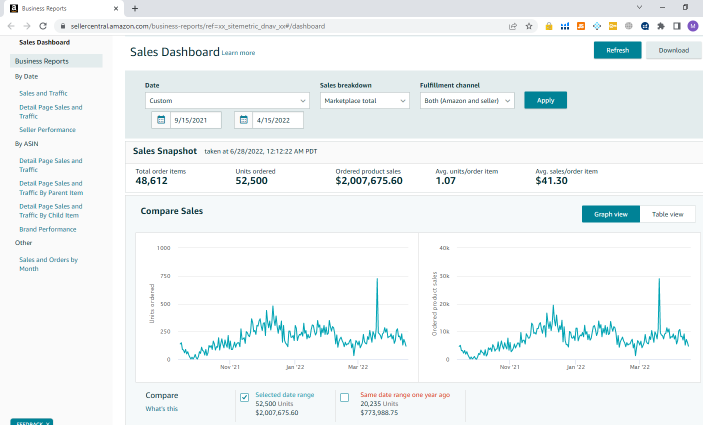The image size is (703, 425).
Task: Open the gray globe extension icon
Action: pyautogui.click(x=629, y=26)
